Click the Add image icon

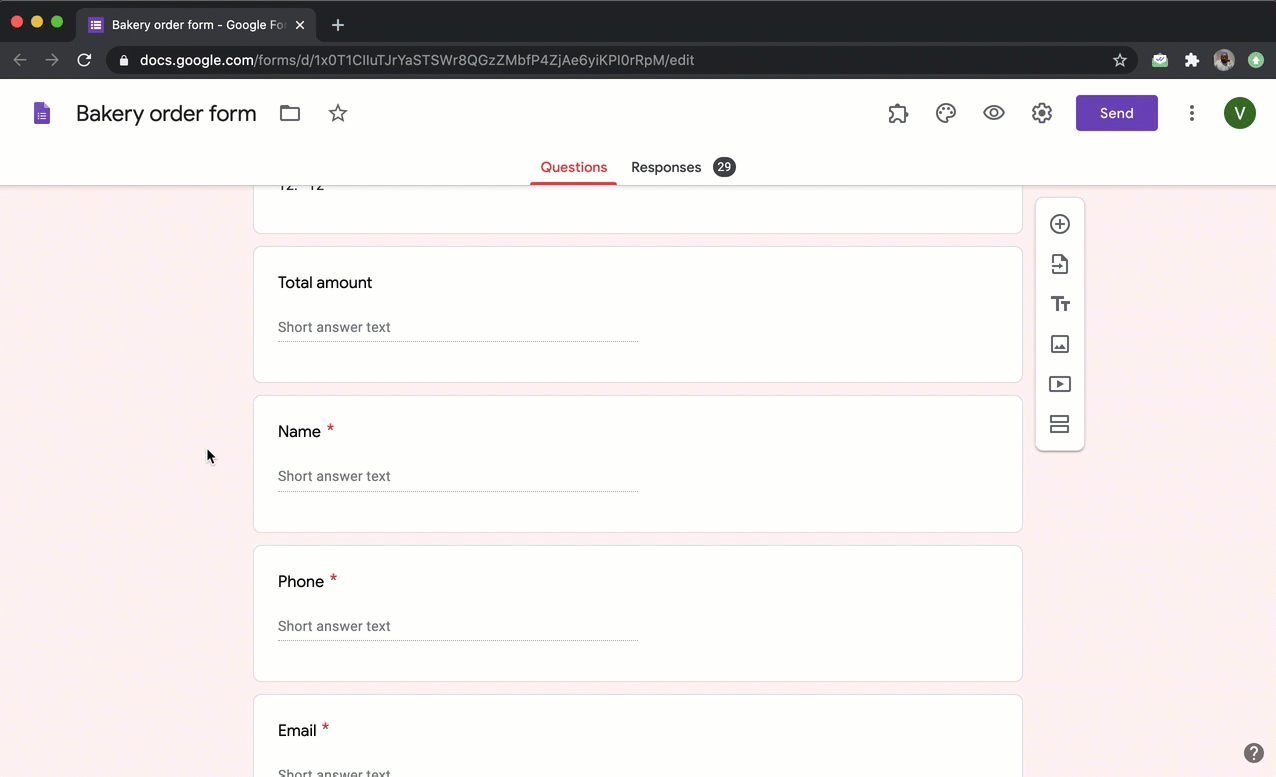(x=1060, y=344)
